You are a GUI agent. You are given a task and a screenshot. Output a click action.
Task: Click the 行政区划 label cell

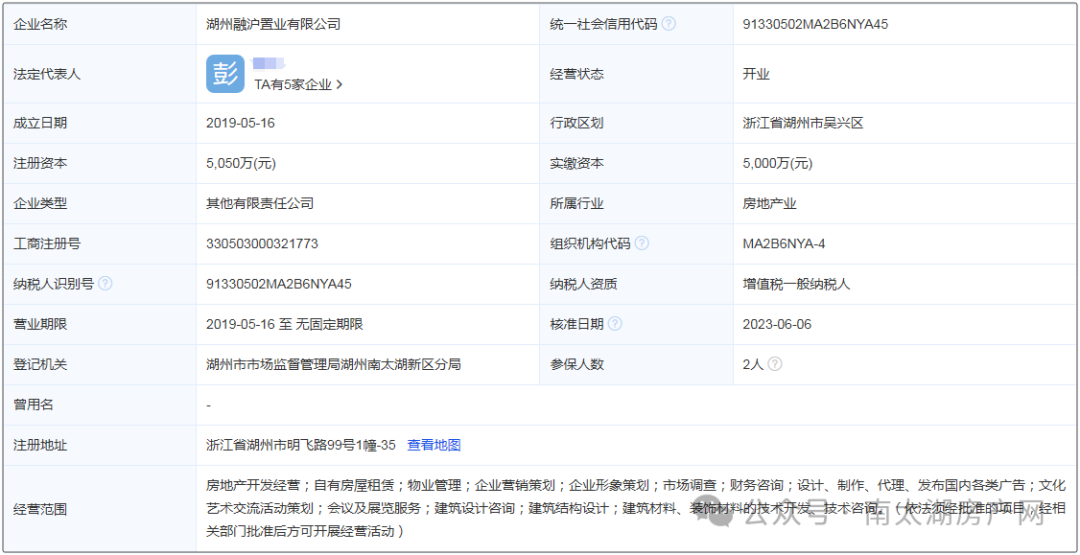pos(636,123)
